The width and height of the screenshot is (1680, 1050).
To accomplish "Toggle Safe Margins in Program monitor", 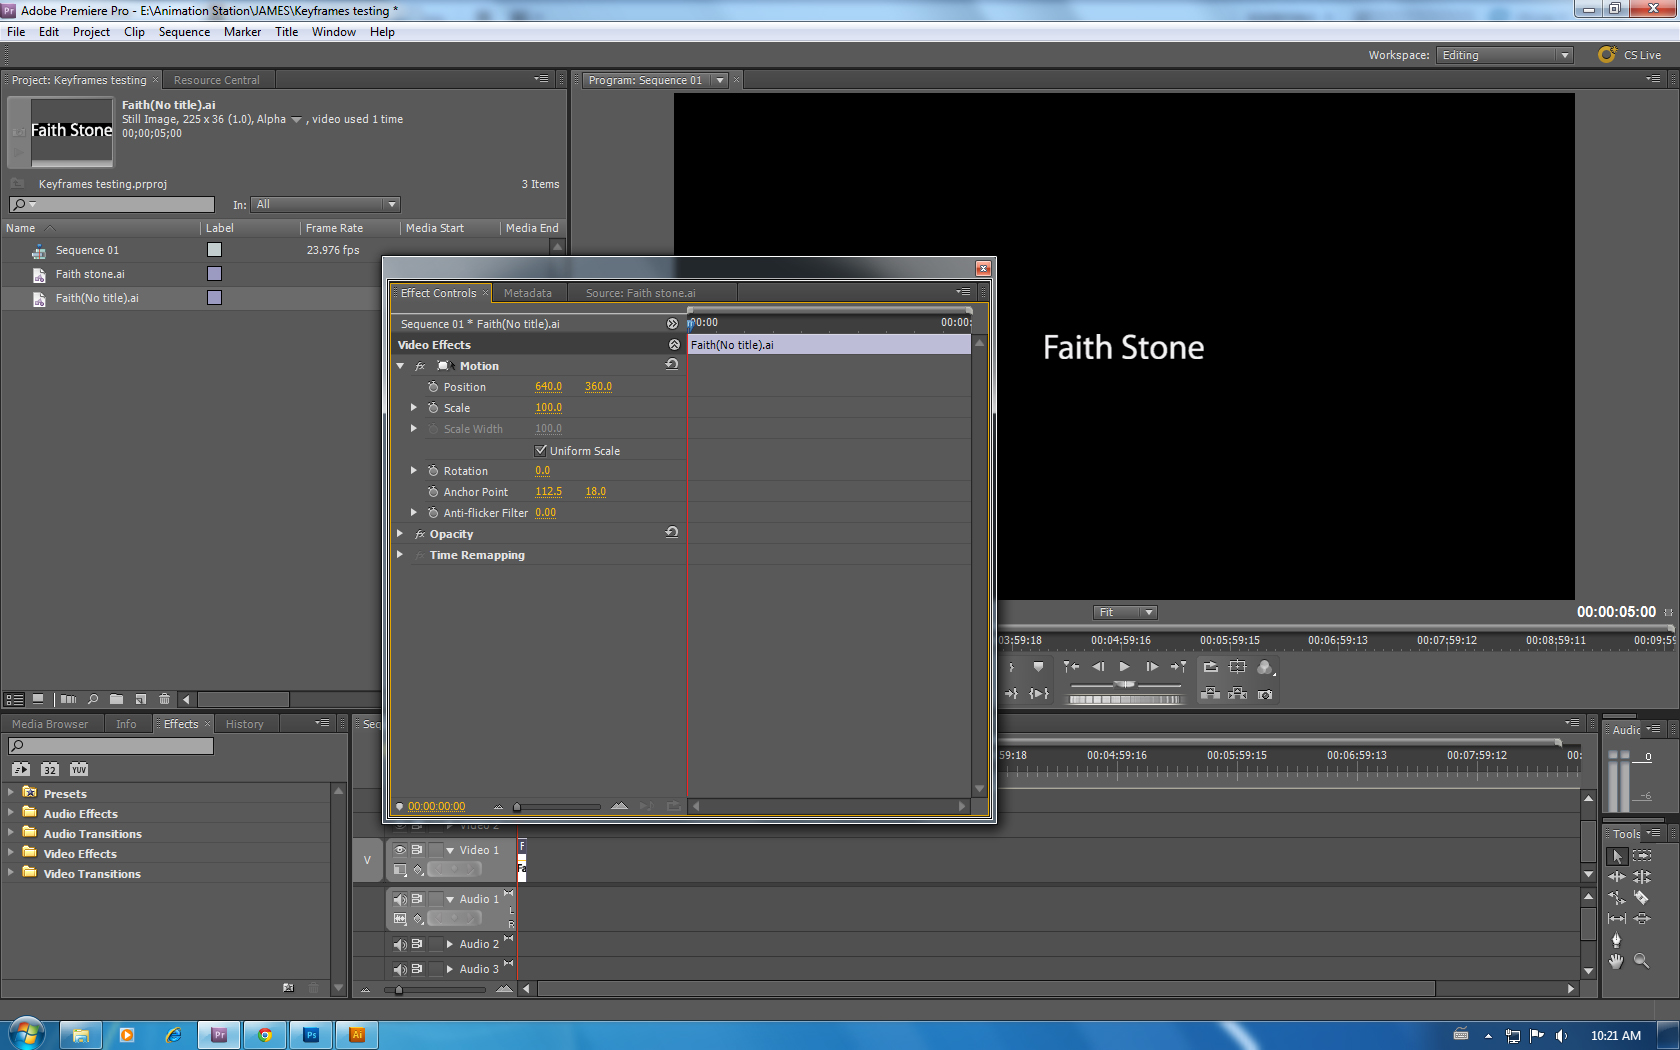I will pos(1237,667).
